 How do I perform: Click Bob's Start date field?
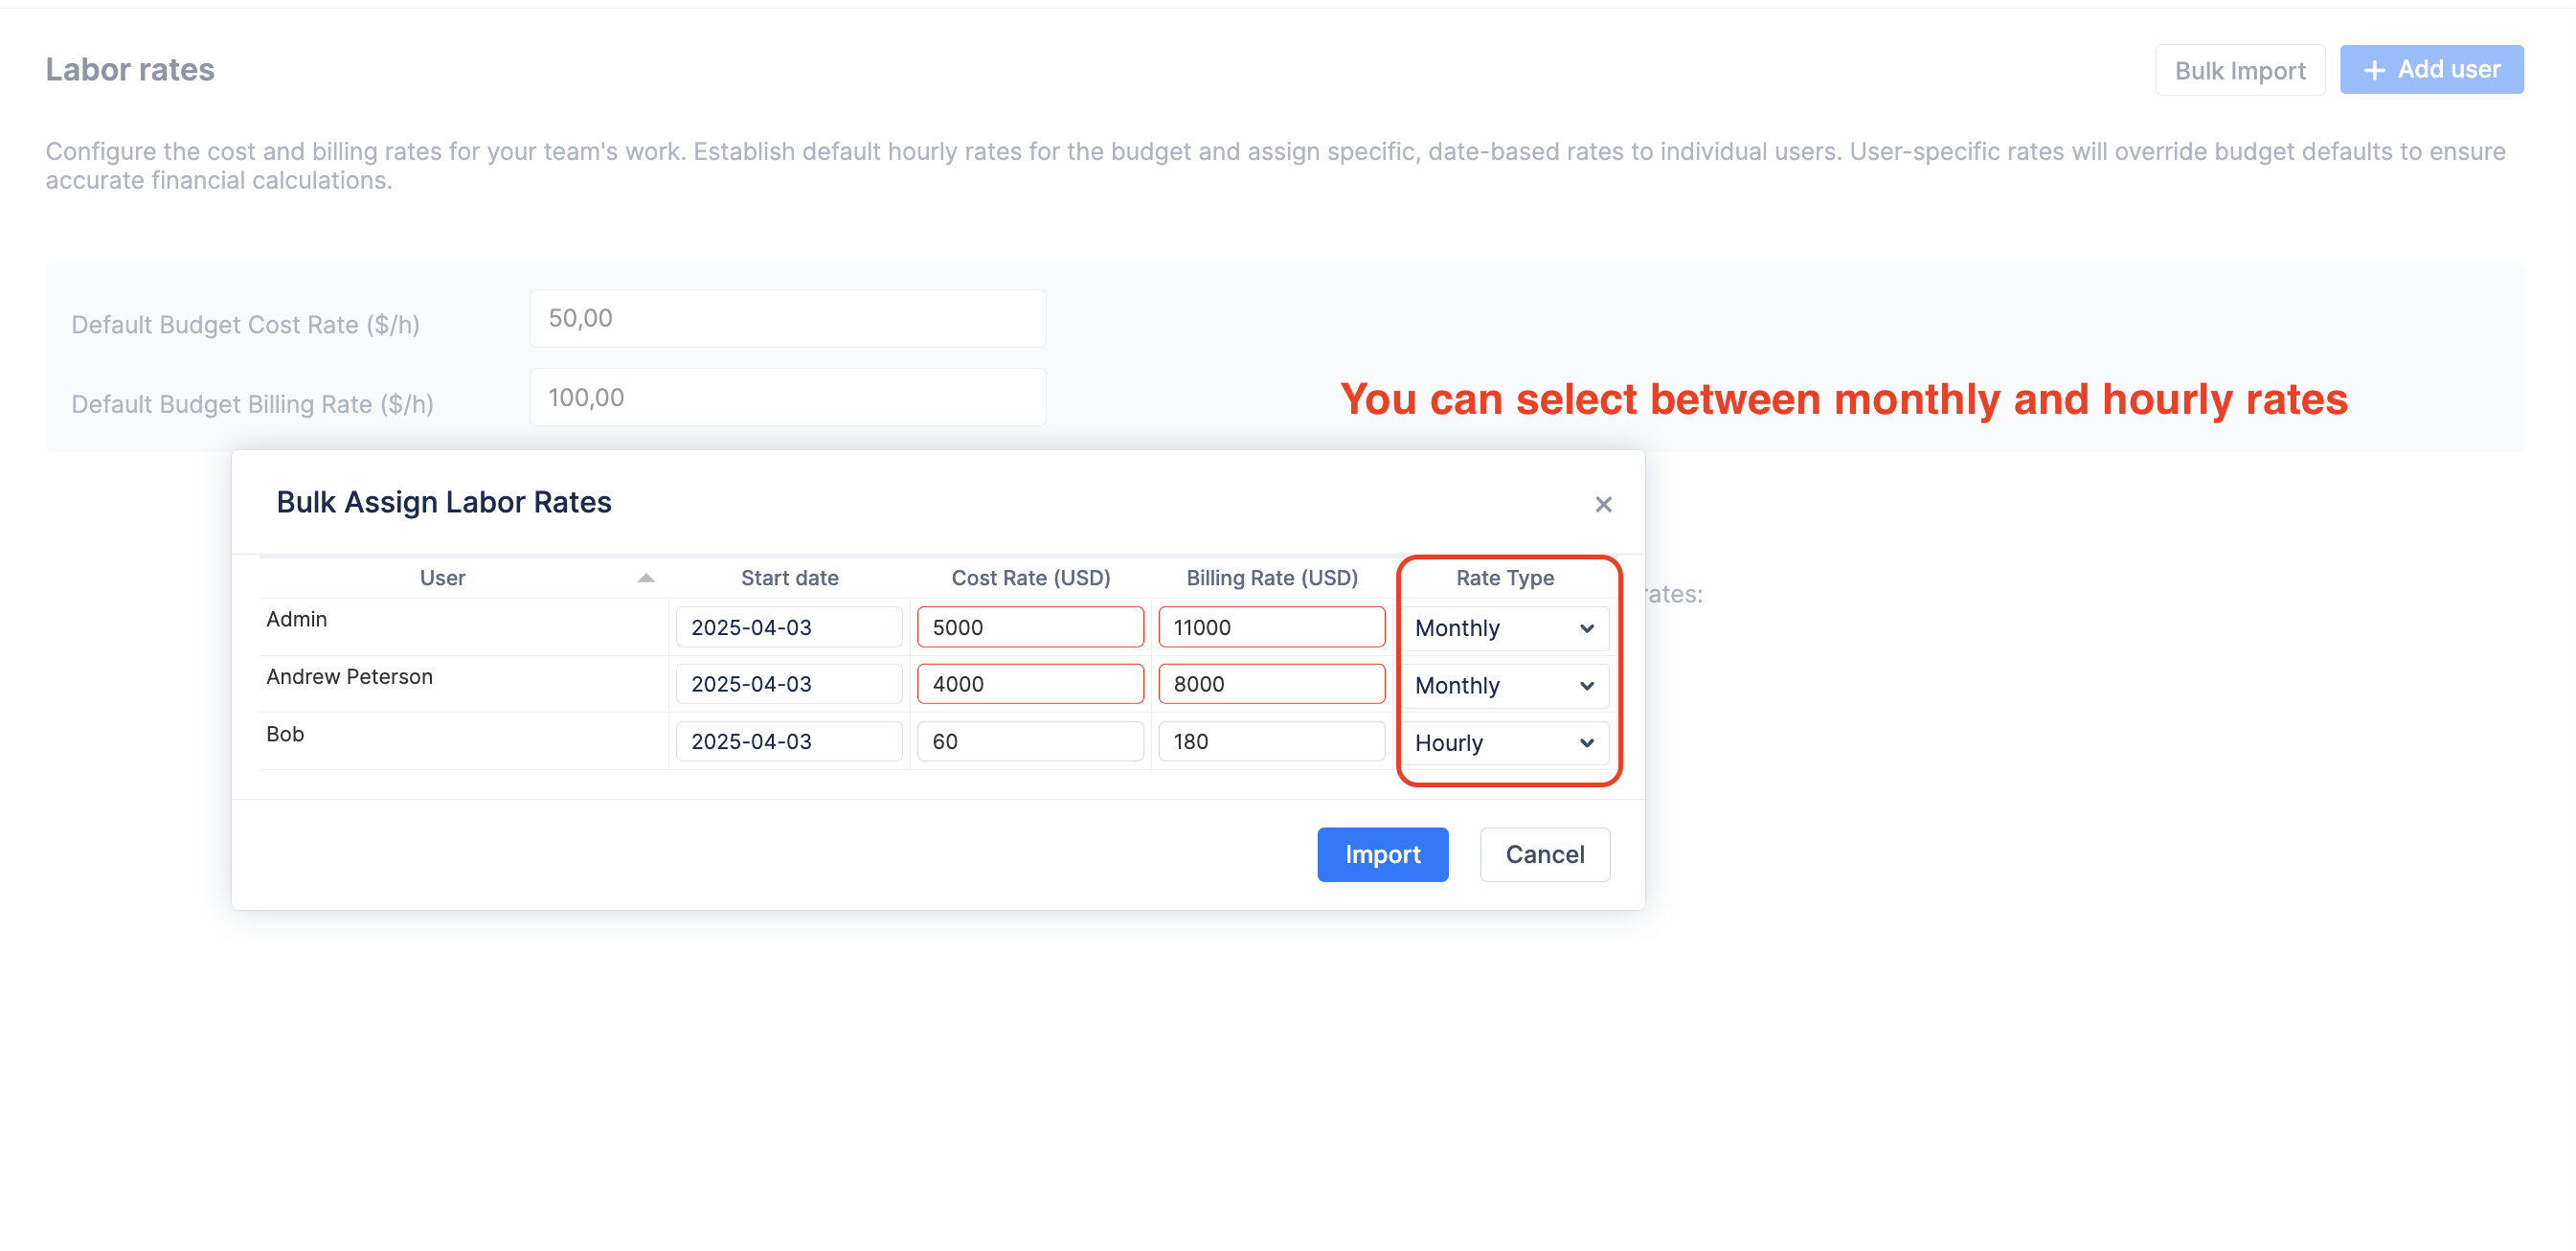788,741
